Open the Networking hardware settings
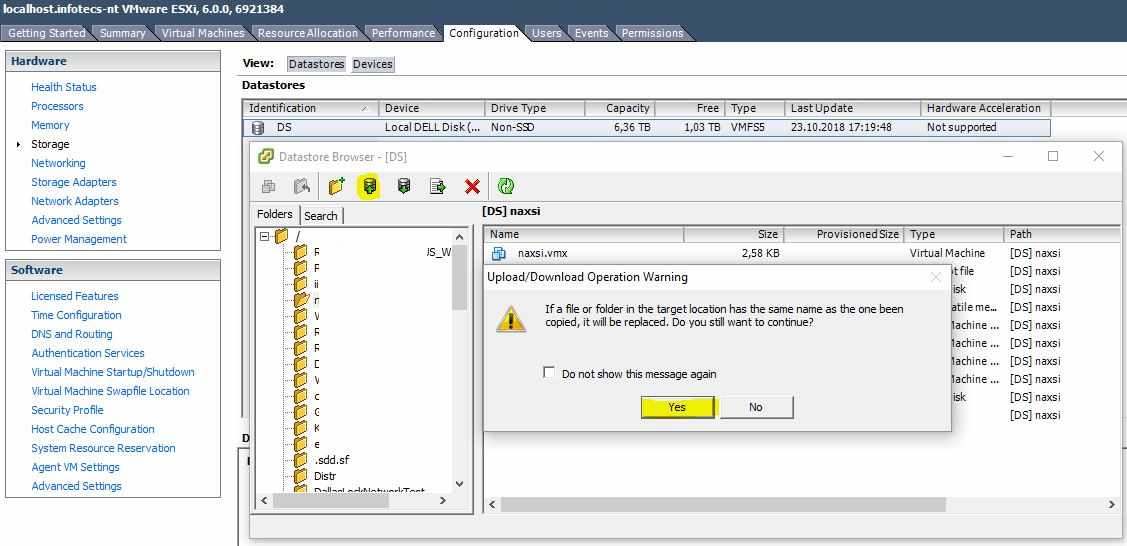 [58, 163]
